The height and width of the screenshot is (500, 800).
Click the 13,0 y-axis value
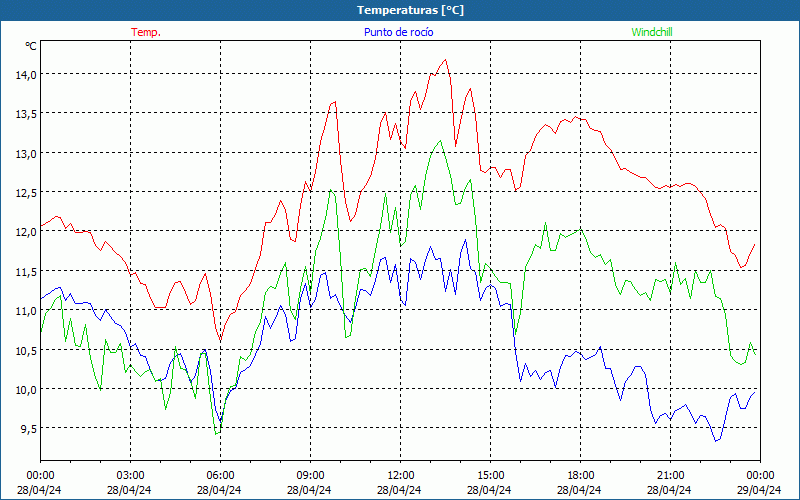[26, 153]
